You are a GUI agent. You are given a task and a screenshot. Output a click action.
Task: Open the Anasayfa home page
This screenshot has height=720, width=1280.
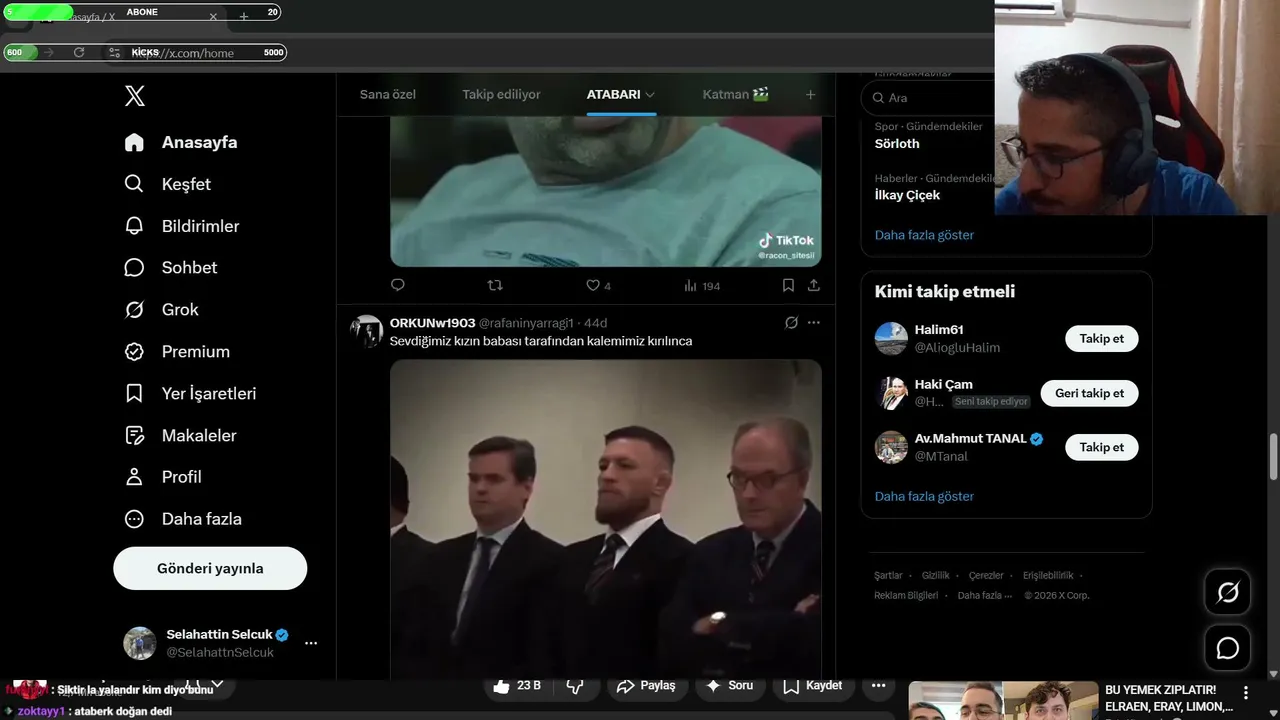click(x=181, y=142)
